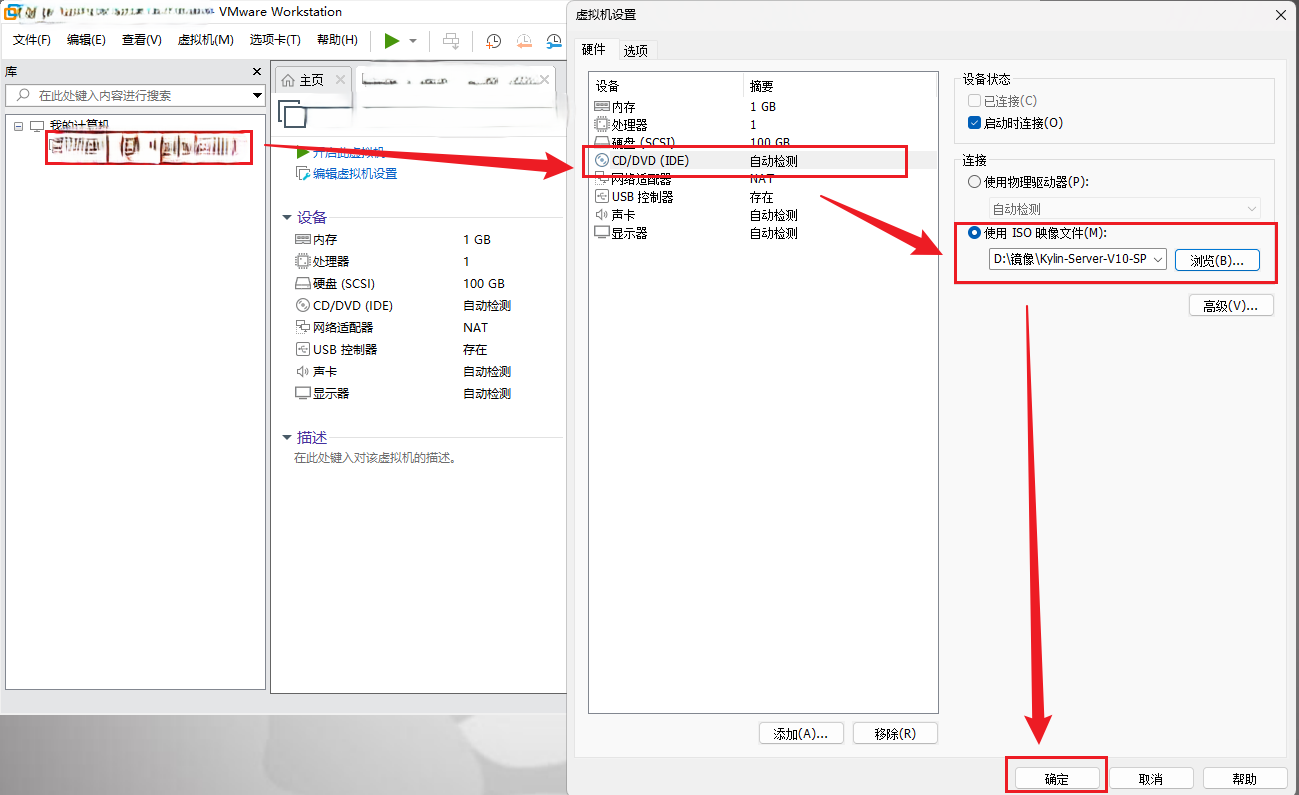1299x795 pixels.
Task: Open 选项卡(T) menu
Action: pos(275,40)
